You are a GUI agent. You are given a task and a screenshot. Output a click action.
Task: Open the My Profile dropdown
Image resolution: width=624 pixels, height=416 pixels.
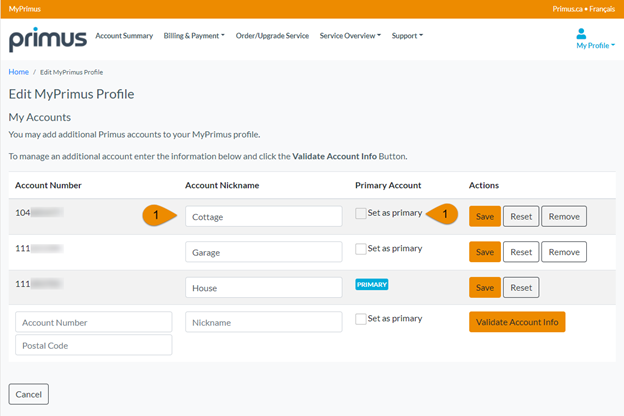tap(595, 45)
